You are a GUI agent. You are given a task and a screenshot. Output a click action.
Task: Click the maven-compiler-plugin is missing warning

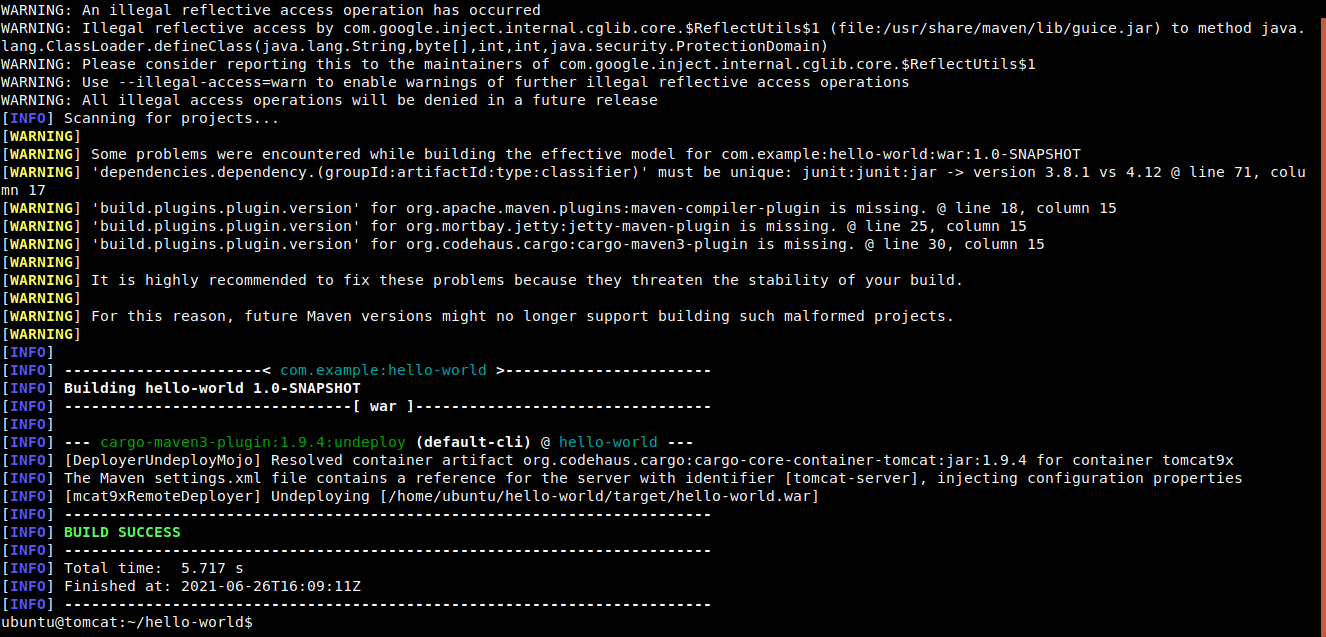(604, 208)
